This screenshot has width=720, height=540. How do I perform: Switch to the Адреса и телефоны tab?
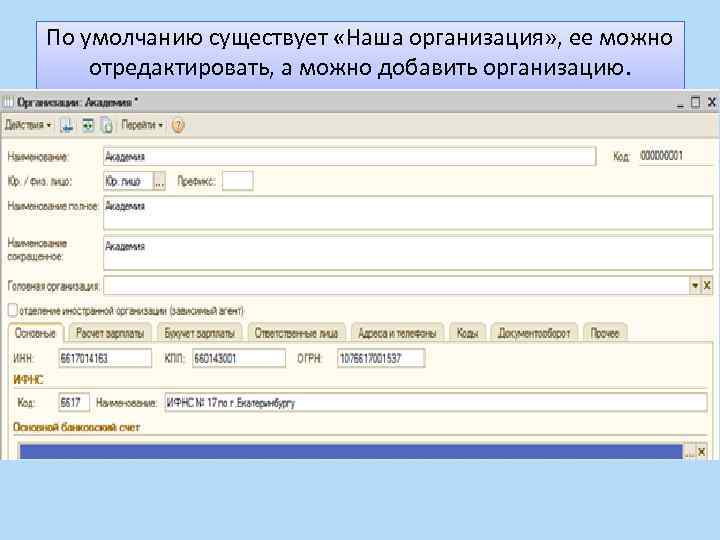click(397, 333)
